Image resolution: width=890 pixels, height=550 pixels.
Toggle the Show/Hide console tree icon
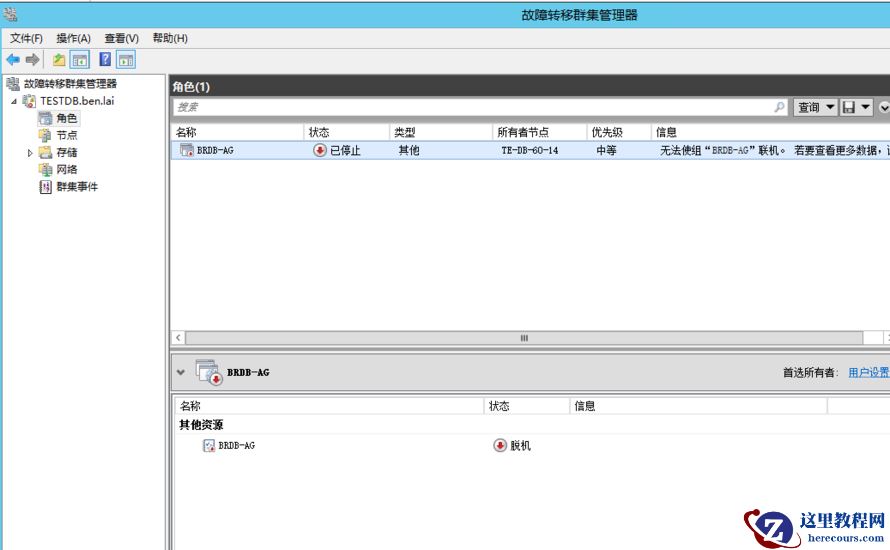[x=79, y=60]
